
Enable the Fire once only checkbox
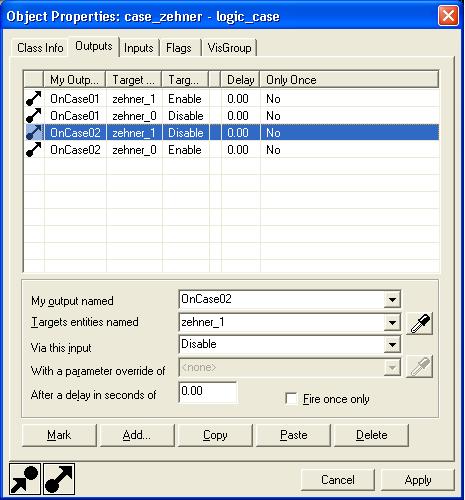pyautogui.click(x=291, y=399)
